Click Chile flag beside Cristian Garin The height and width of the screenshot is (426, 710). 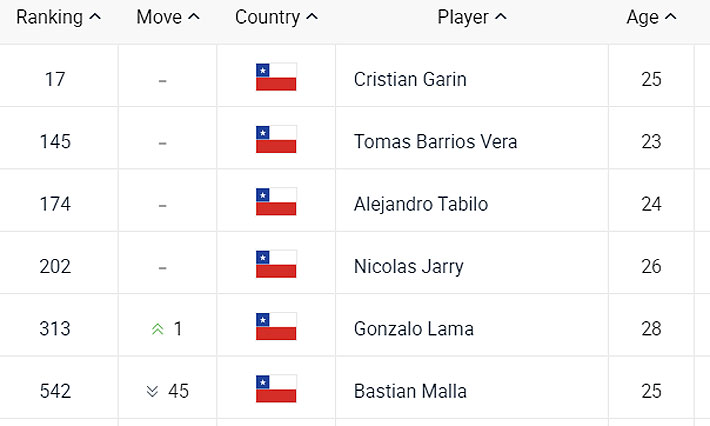276,78
